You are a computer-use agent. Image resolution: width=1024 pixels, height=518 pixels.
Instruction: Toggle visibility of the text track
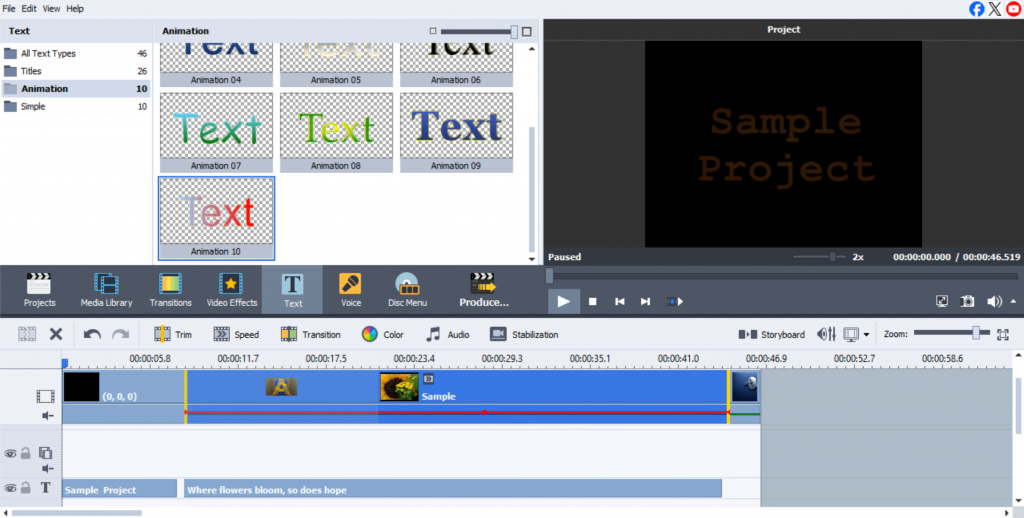[x=10, y=488]
